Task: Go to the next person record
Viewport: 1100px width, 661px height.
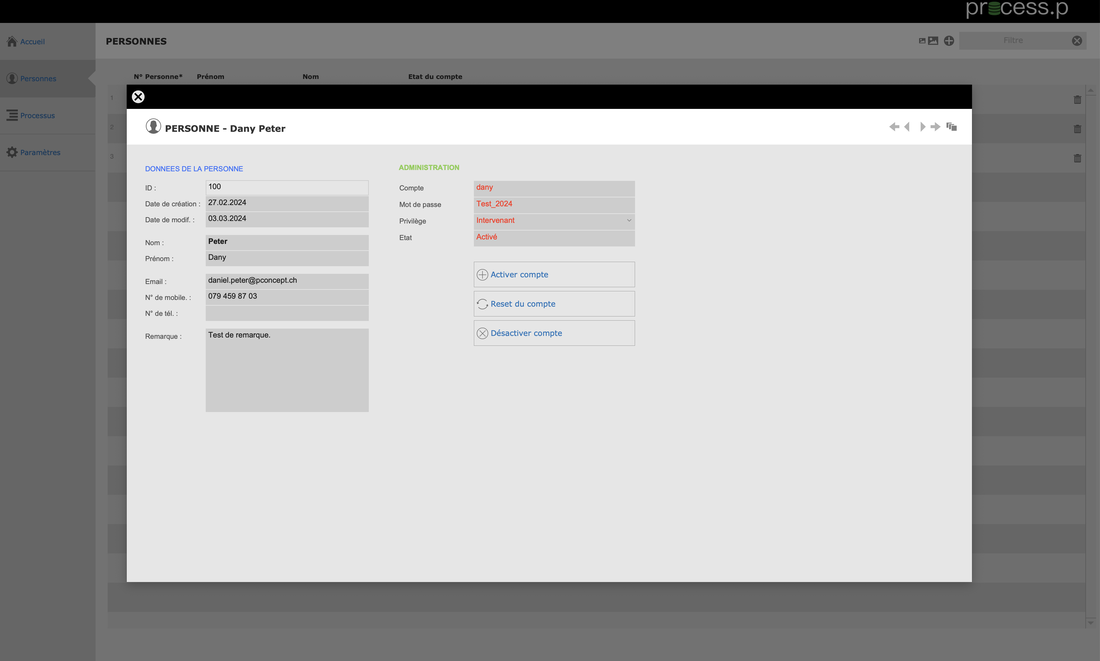Action: pos(922,127)
